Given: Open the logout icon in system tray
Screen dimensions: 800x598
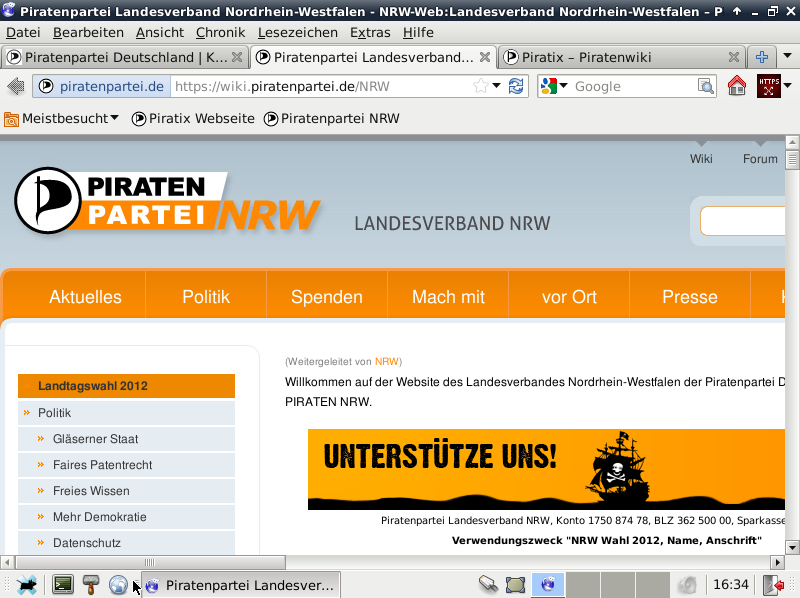Looking at the screenshot, I should pos(775,585).
